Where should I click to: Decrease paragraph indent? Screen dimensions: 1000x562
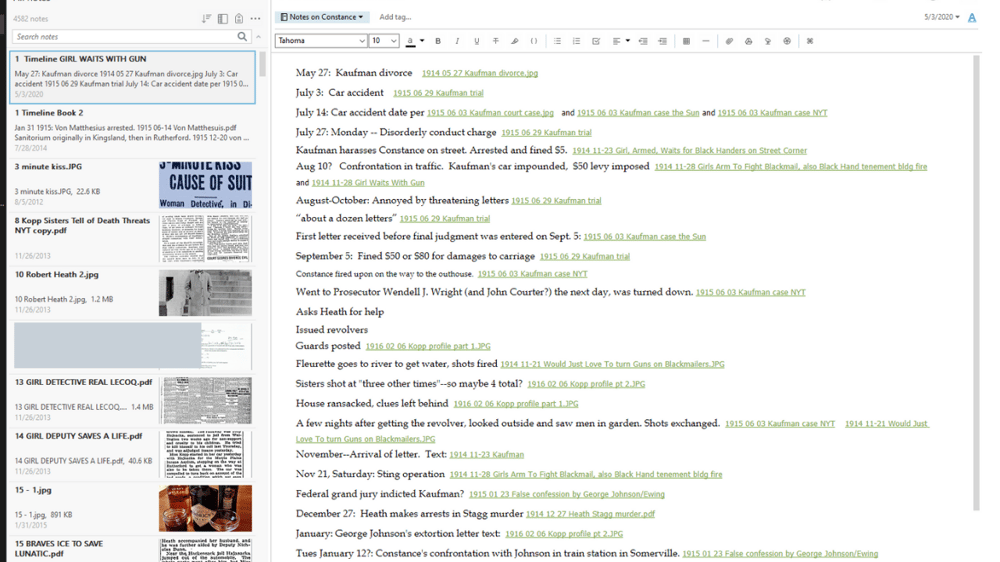coord(643,41)
